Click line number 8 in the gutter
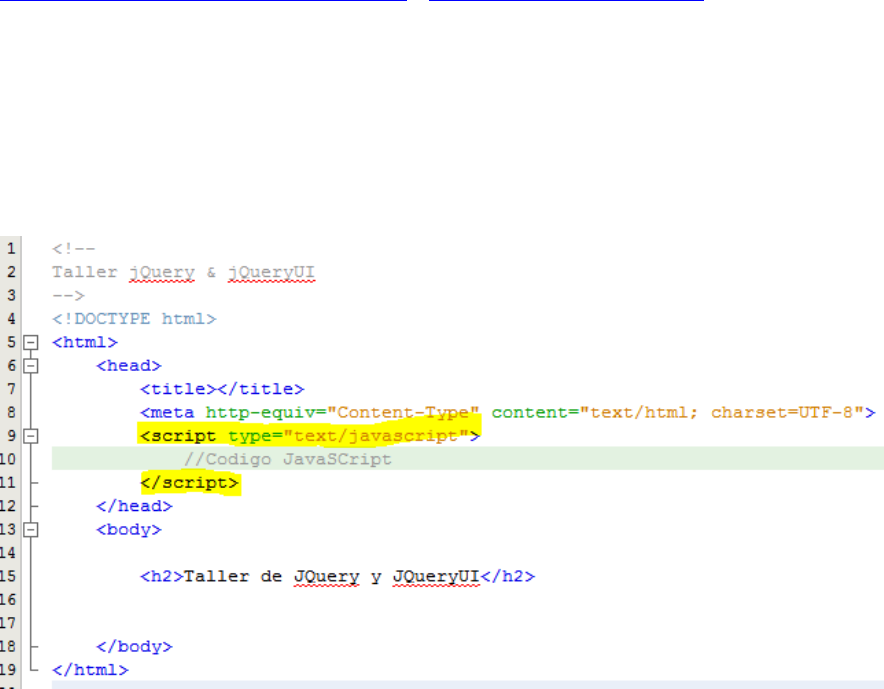Image resolution: width=884 pixels, height=689 pixels. 11,412
